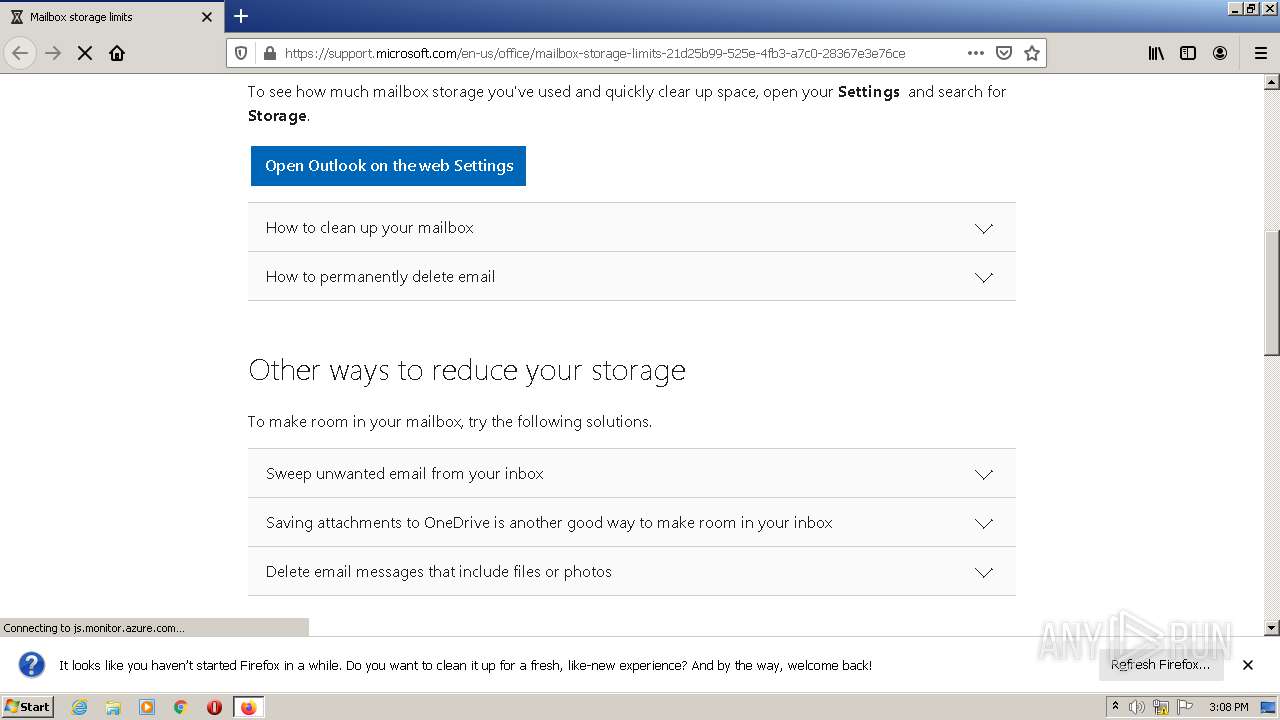This screenshot has height=720, width=1280.
Task: Open the Windows Start menu
Action: [x=27, y=707]
